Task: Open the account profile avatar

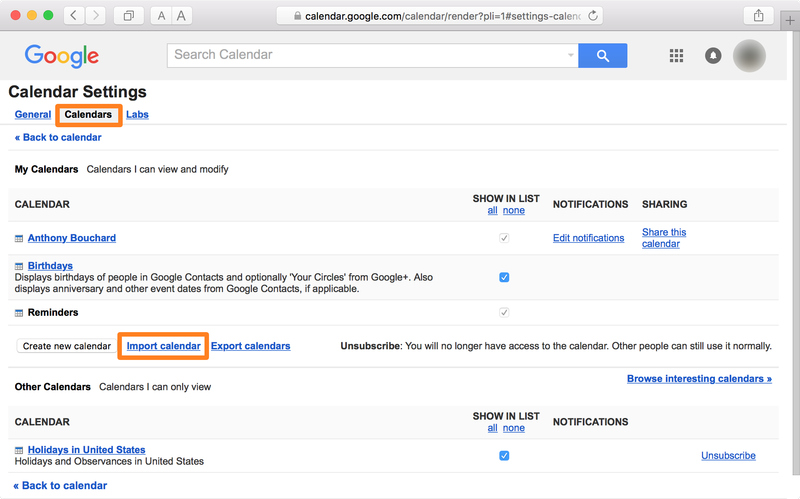Action: (x=749, y=55)
